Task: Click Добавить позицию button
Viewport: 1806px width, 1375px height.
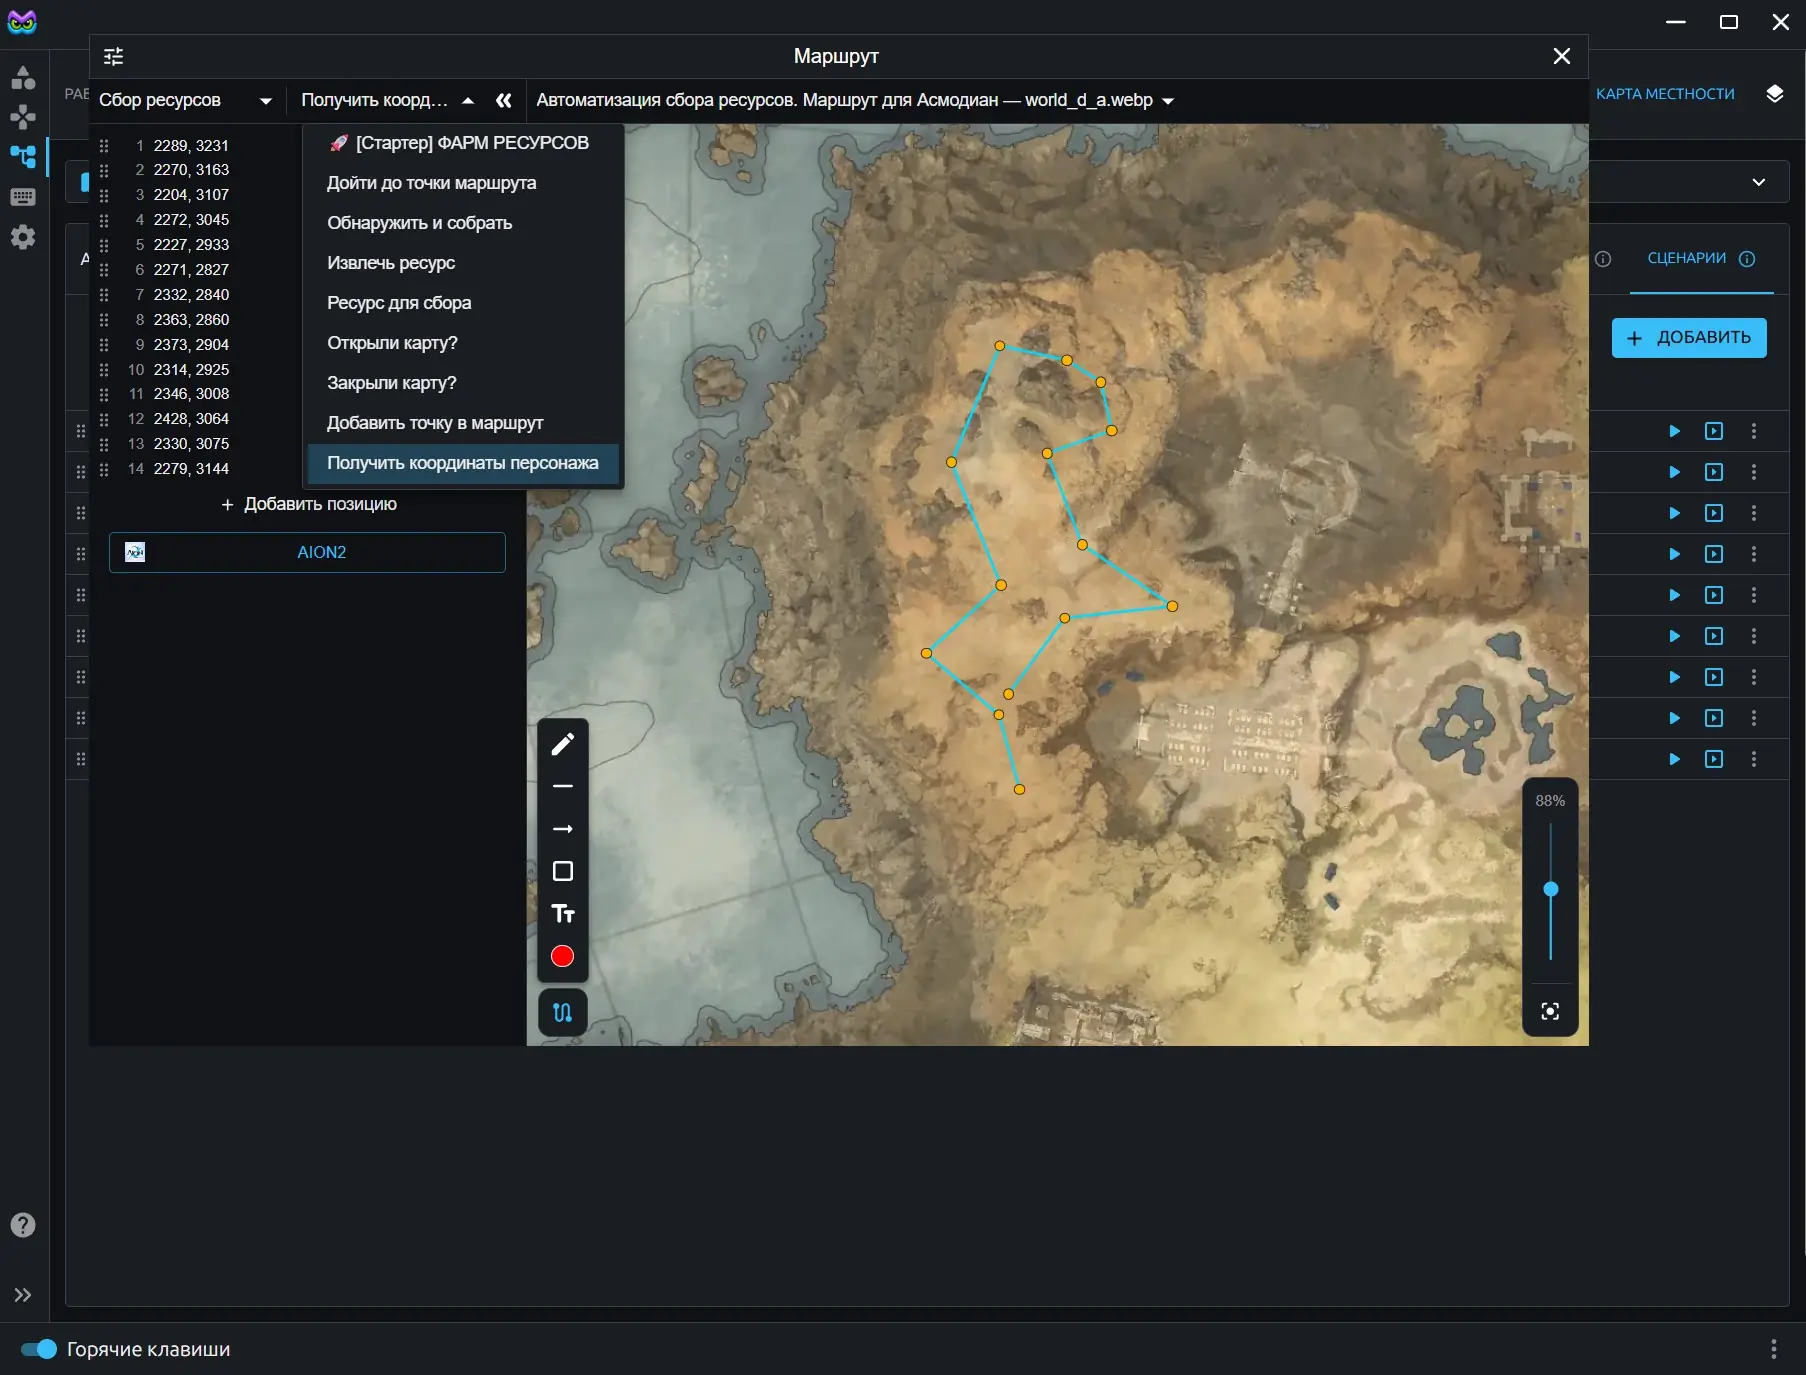Action: pos(308,504)
